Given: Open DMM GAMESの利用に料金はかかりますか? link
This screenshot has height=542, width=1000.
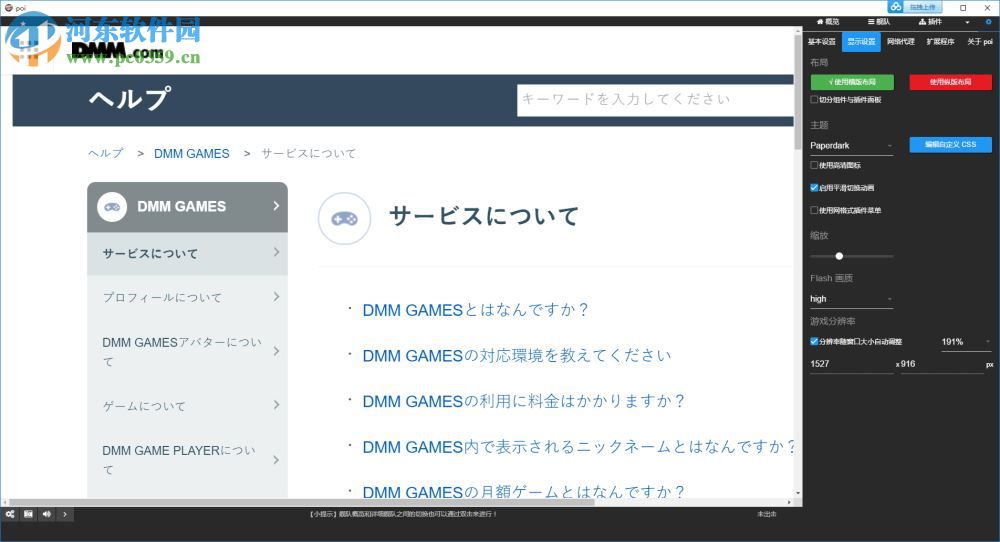Looking at the screenshot, I should (x=524, y=401).
